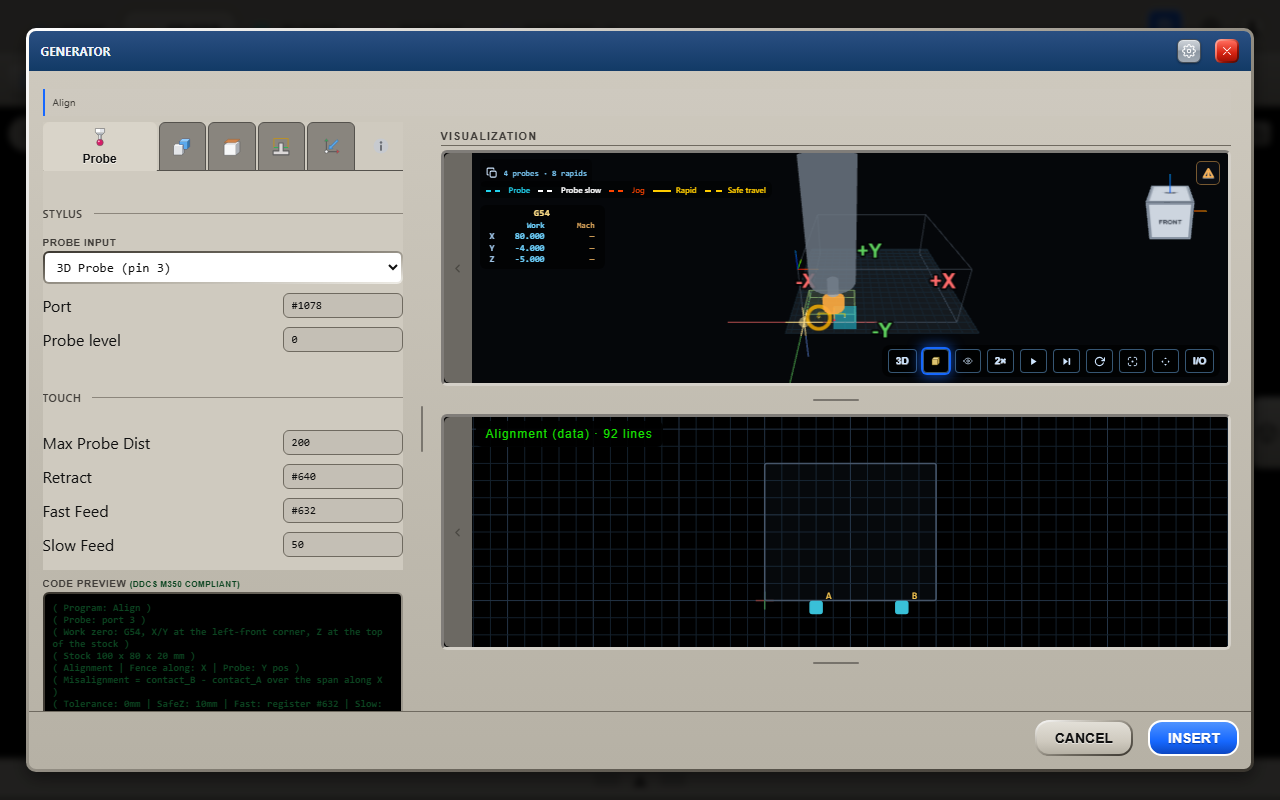This screenshot has width=1280, height=800.
Task: Play the toolpath simulation
Action: [1034, 361]
